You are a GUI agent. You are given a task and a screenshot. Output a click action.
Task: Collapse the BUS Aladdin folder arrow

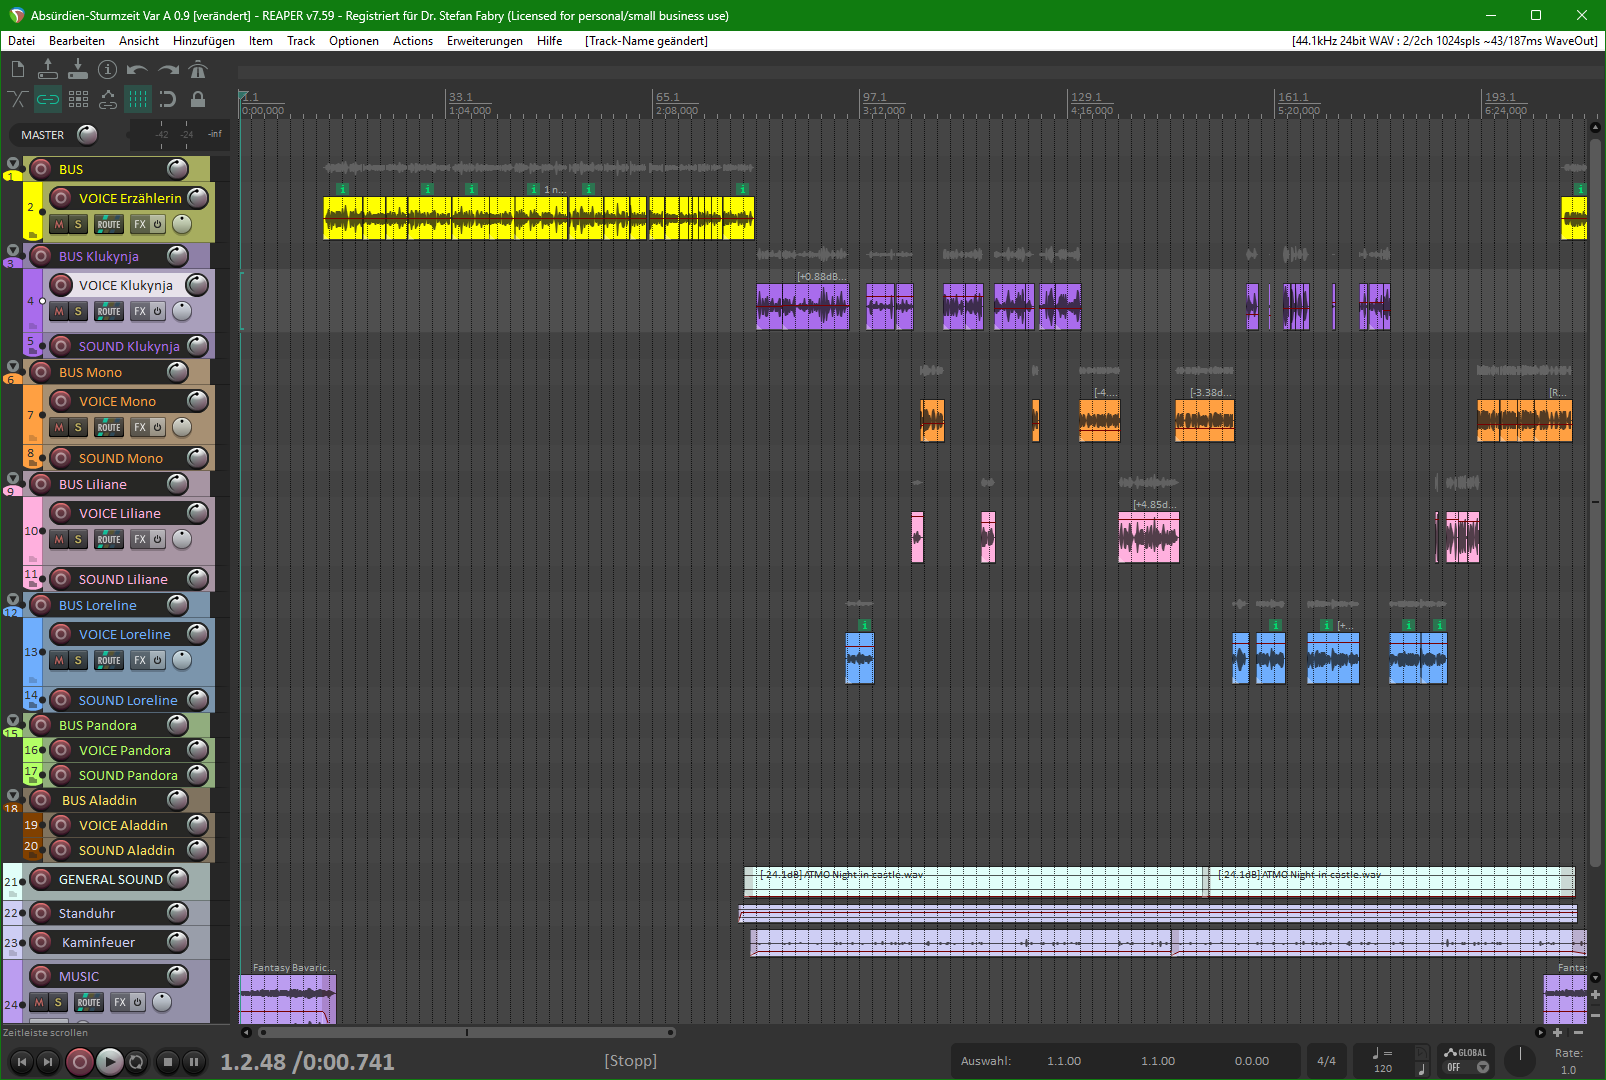13,795
